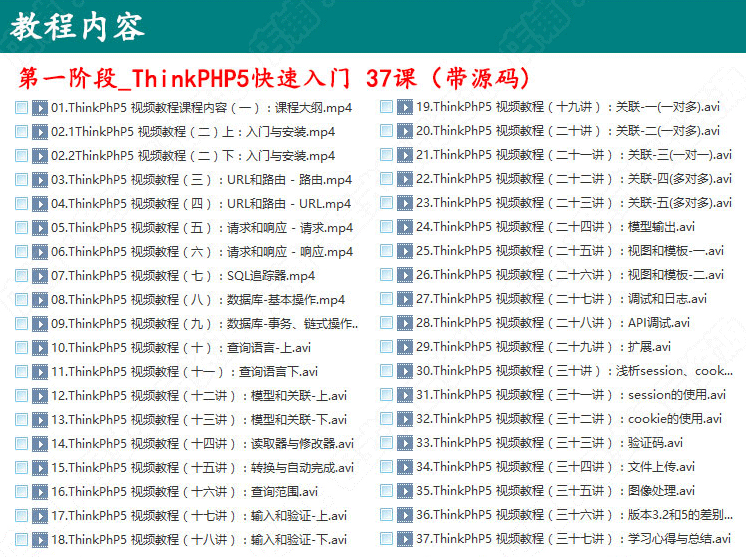Select file name 37.ThinkPhP5 学习心得与总结.avi
Screen dimensions: 746x557
tap(573, 539)
